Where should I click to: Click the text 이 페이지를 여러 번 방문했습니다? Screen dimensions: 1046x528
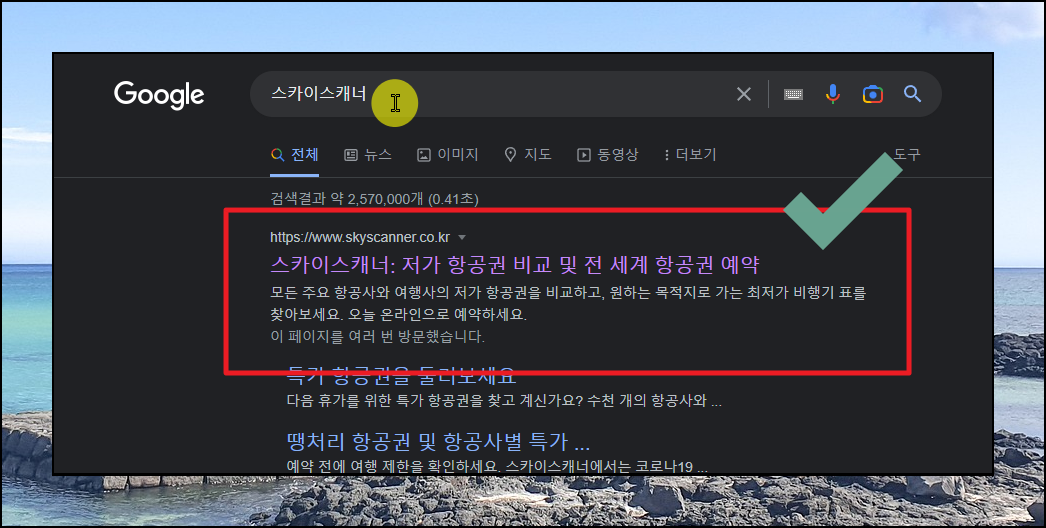(x=378, y=336)
